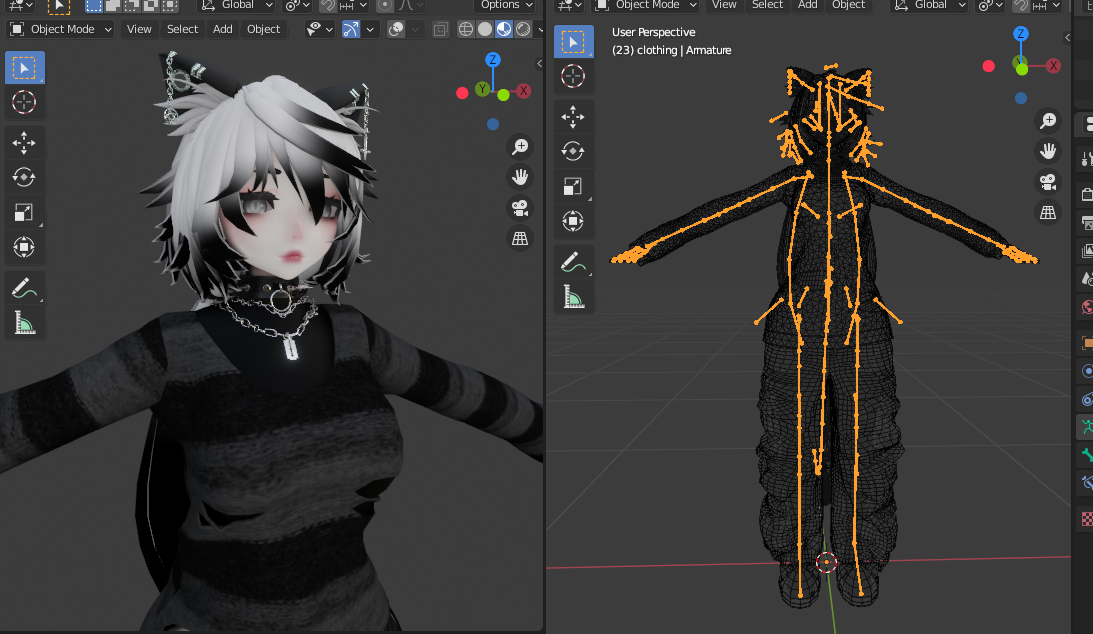Image resolution: width=1093 pixels, height=634 pixels.
Task: Activate the Cursor tool in right viewport
Action: point(573,76)
